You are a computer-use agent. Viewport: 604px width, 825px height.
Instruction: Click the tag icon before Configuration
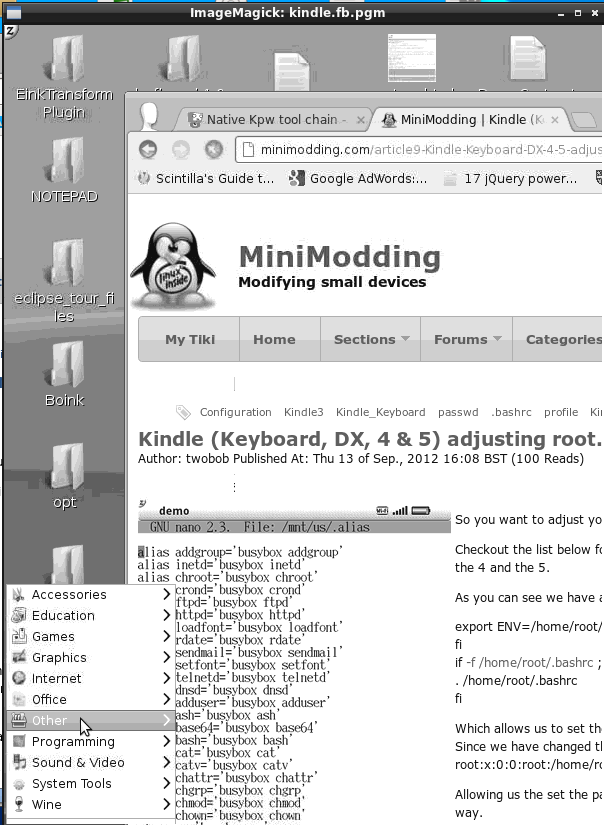[183, 412]
